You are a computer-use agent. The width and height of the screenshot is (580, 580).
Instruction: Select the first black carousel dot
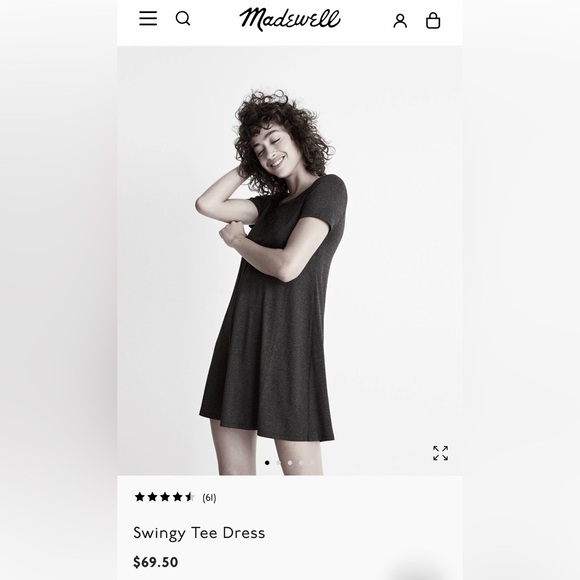[267, 462]
